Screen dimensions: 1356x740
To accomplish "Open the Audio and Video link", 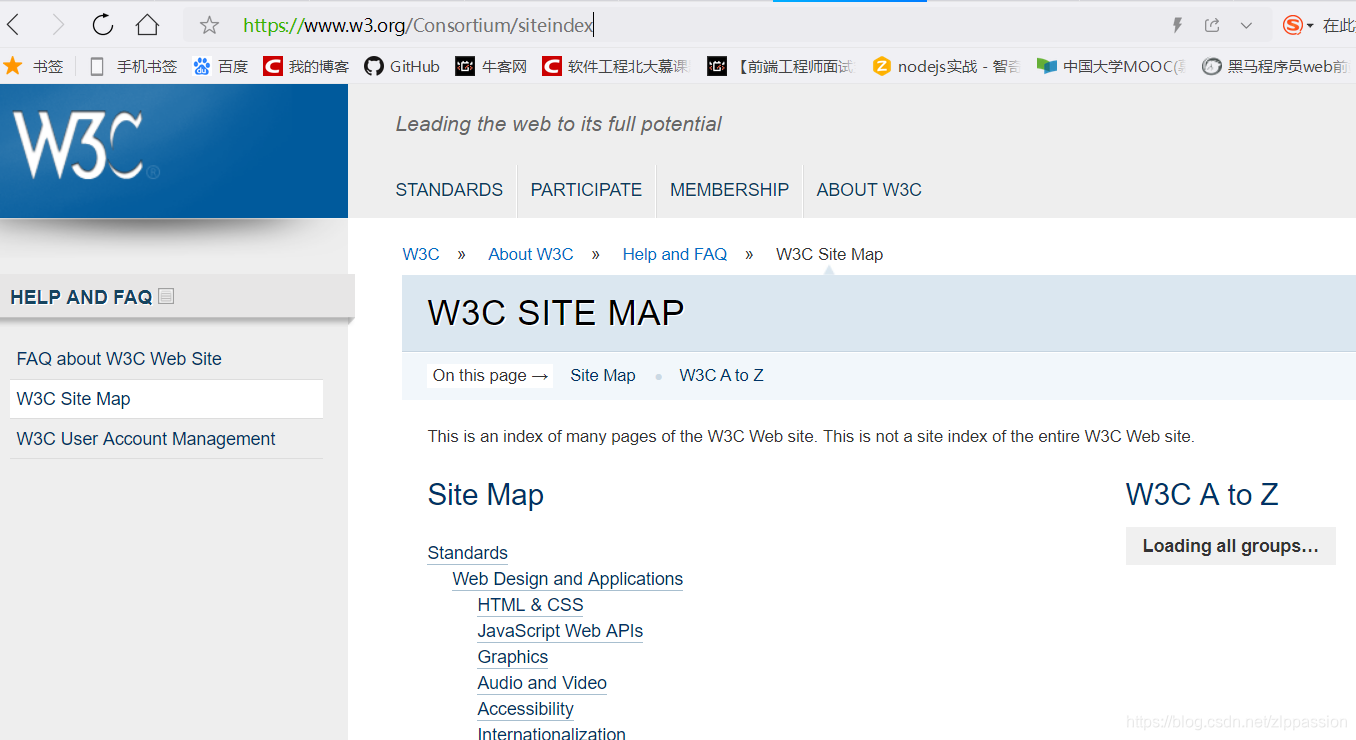I will pos(542,683).
